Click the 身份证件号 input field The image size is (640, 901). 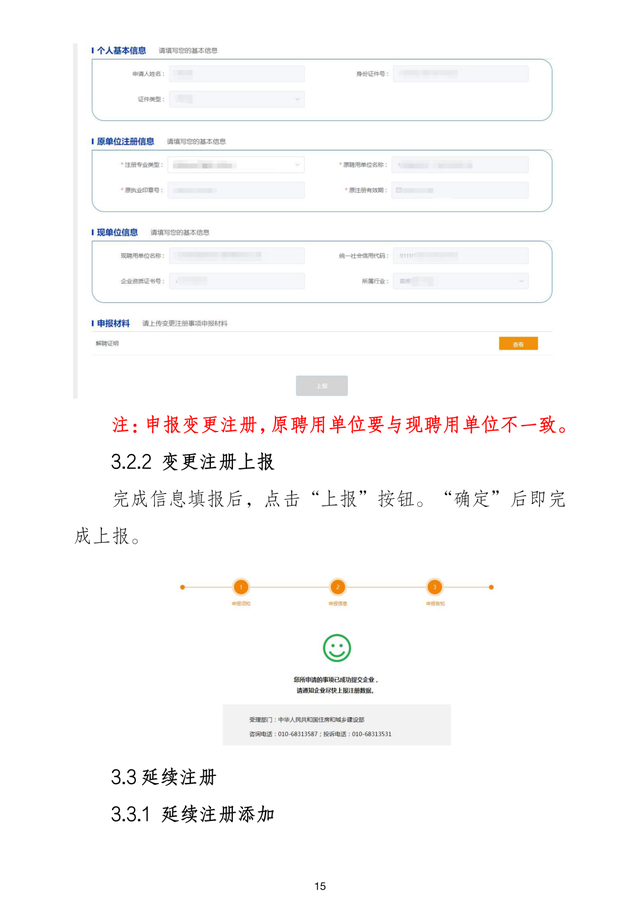click(x=460, y=74)
